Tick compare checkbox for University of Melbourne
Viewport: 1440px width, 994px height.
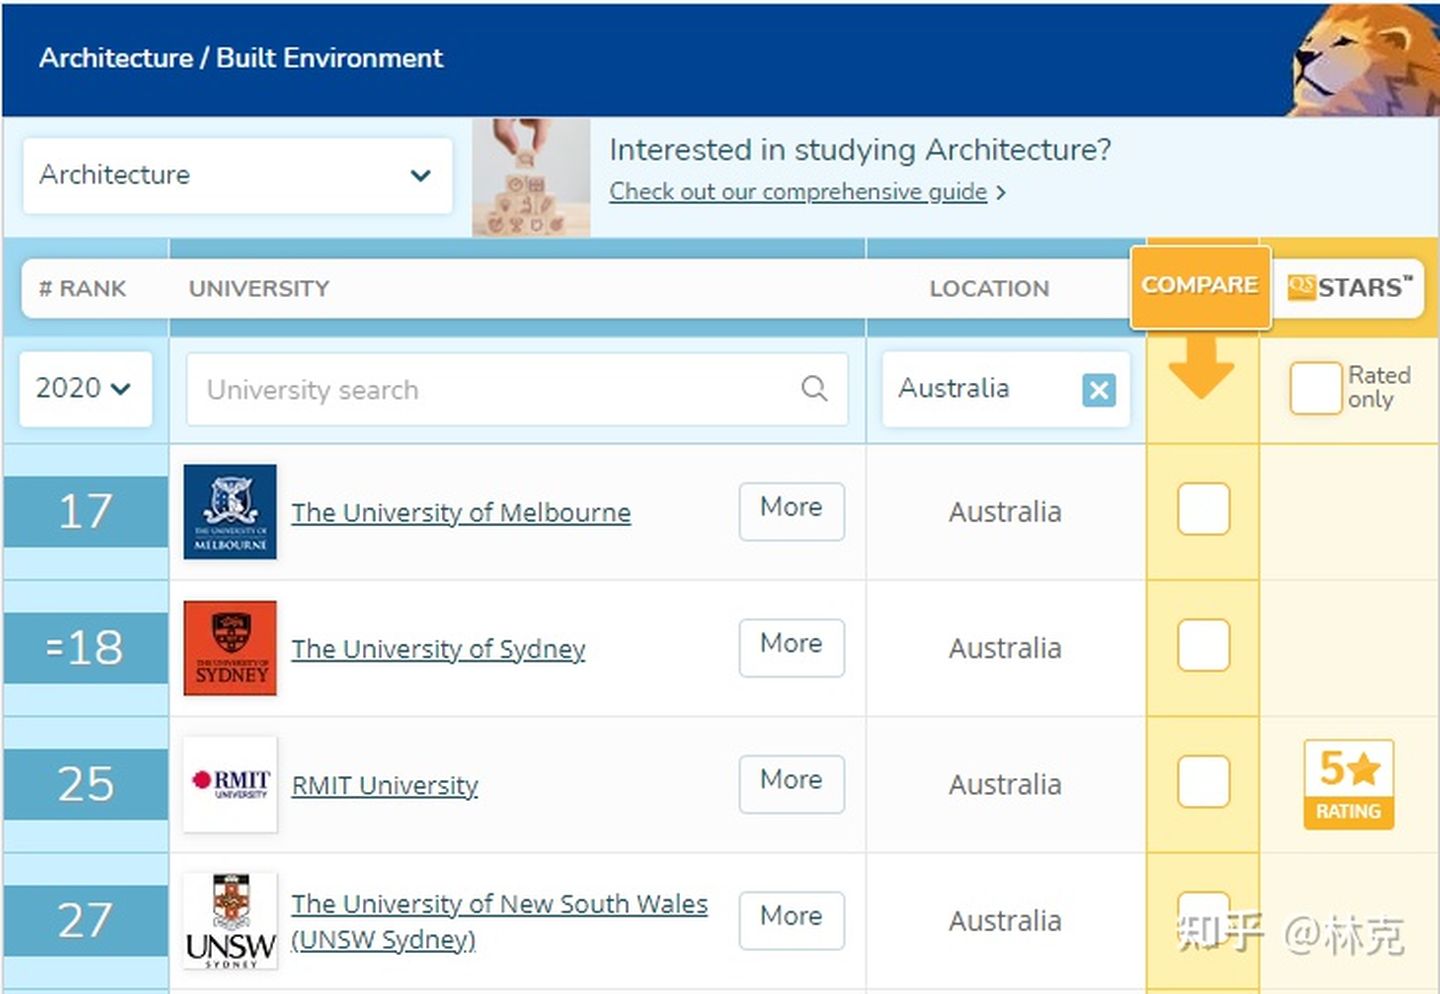pyautogui.click(x=1203, y=509)
